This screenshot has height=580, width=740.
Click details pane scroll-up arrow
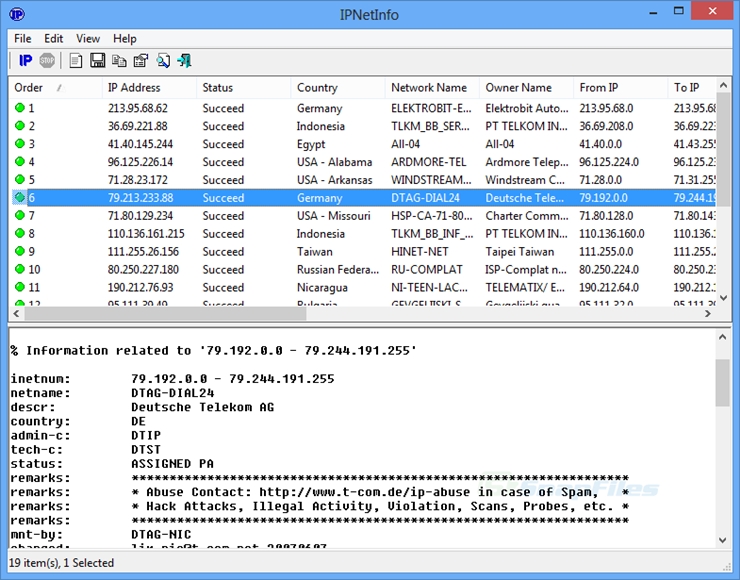tap(723, 337)
